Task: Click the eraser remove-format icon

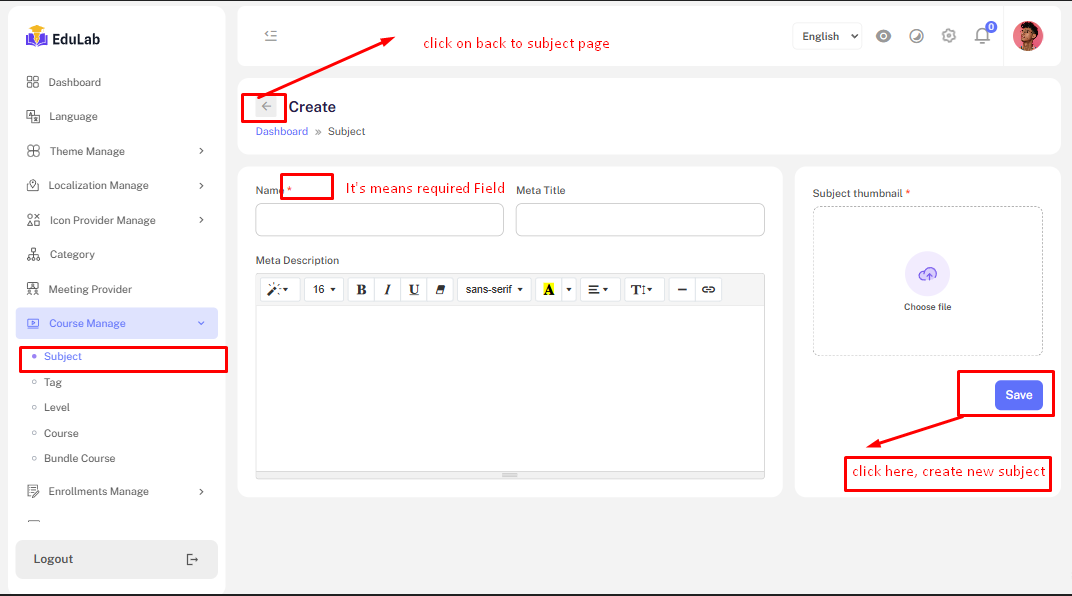Action: (440, 290)
